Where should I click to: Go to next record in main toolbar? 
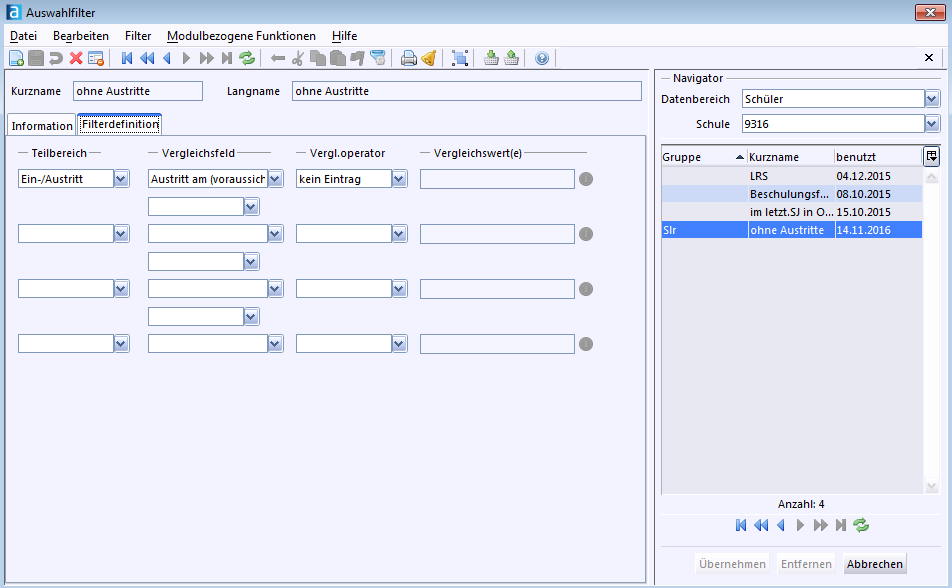click(x=186, y=58)
